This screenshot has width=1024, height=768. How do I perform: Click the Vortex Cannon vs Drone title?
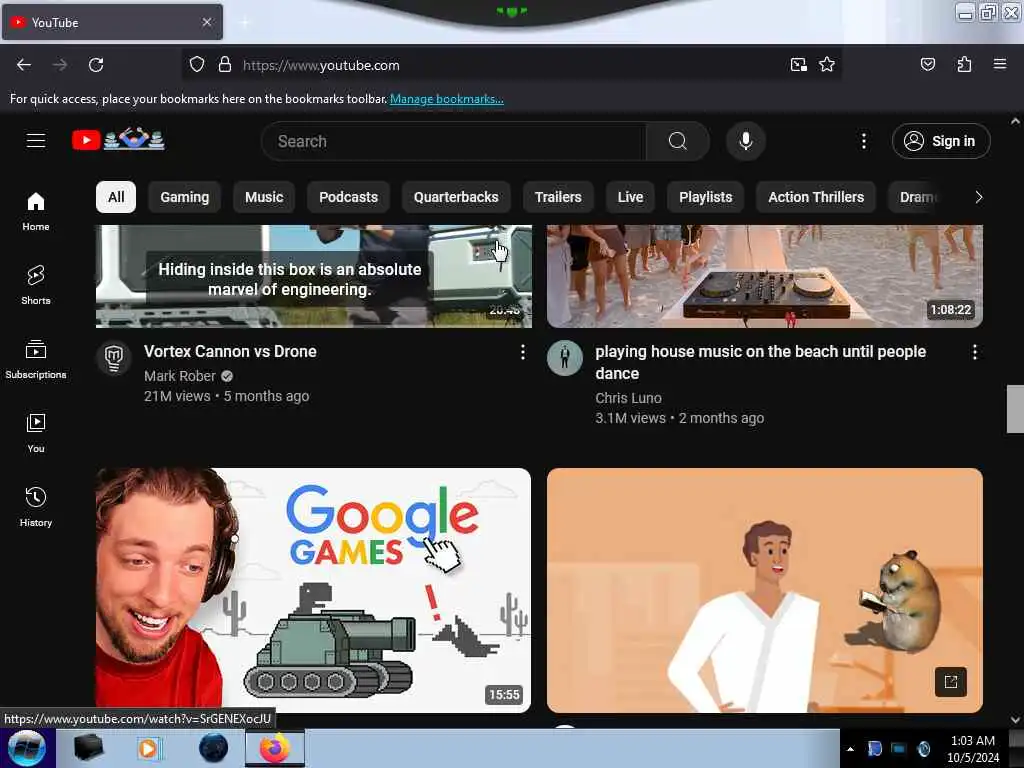(230, 351)
